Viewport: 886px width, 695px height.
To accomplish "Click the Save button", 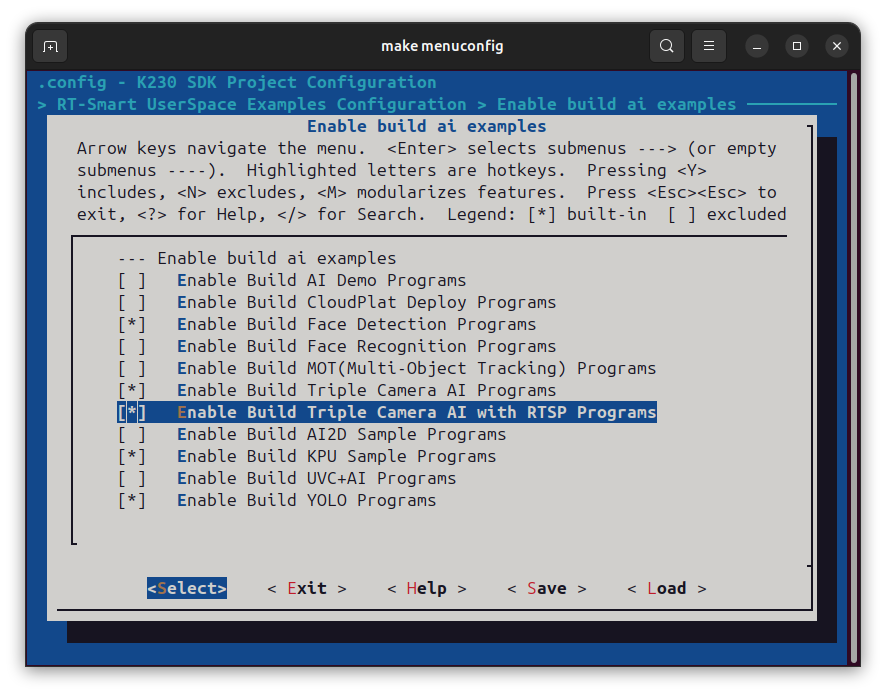I will pyautogui.click(x=546, y=588).
